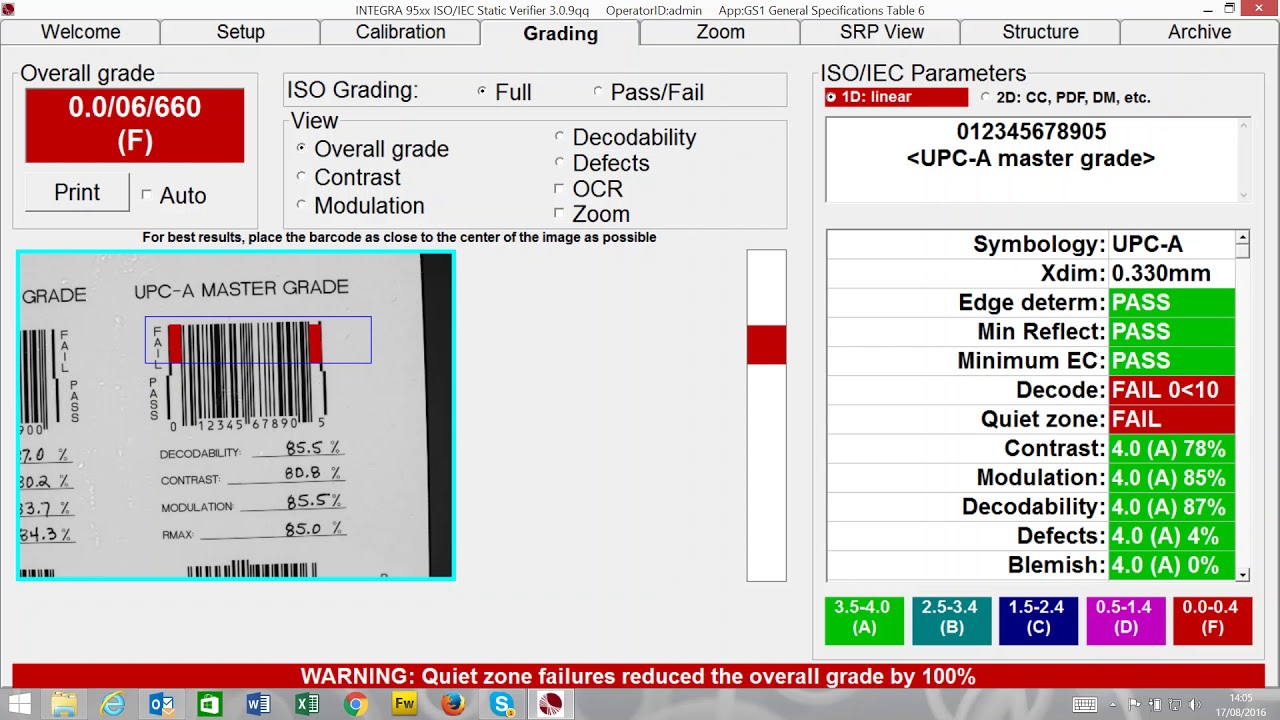
Task: Click the quiet zone warning banner
Action: [638, 676]
